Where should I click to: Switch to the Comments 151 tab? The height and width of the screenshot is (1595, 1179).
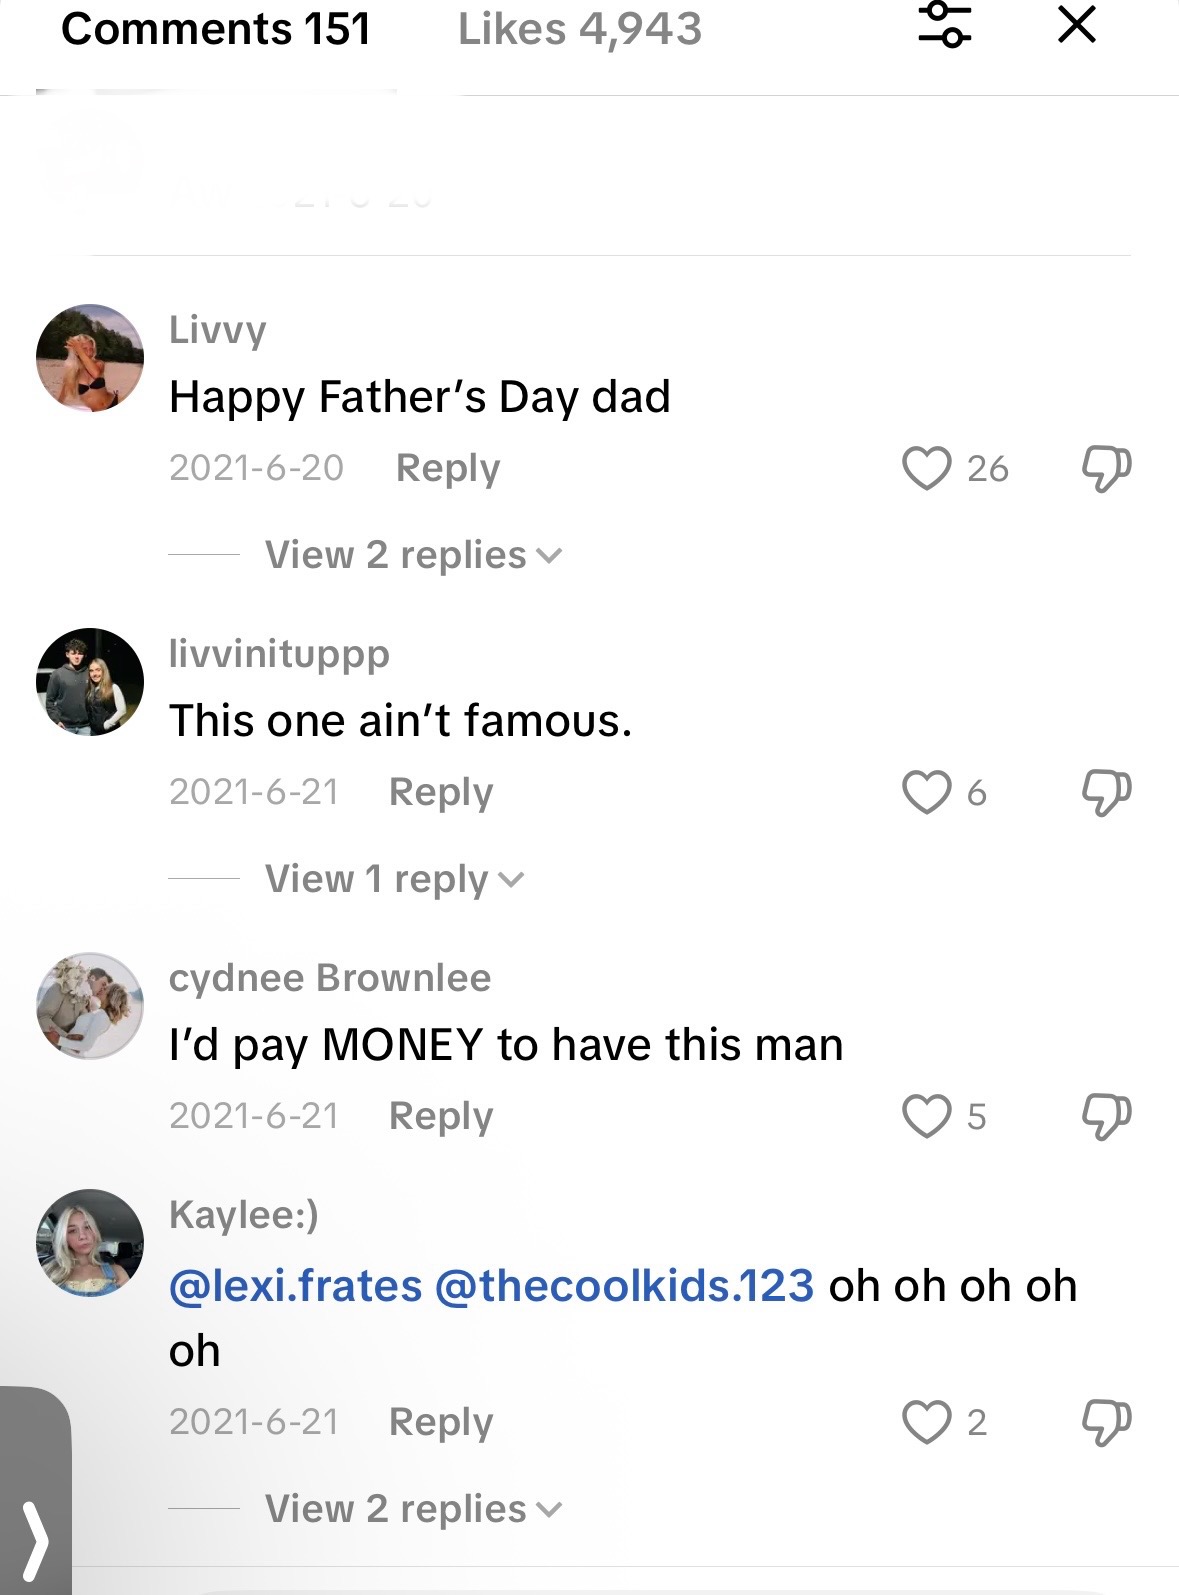click(x=216, y=29)
